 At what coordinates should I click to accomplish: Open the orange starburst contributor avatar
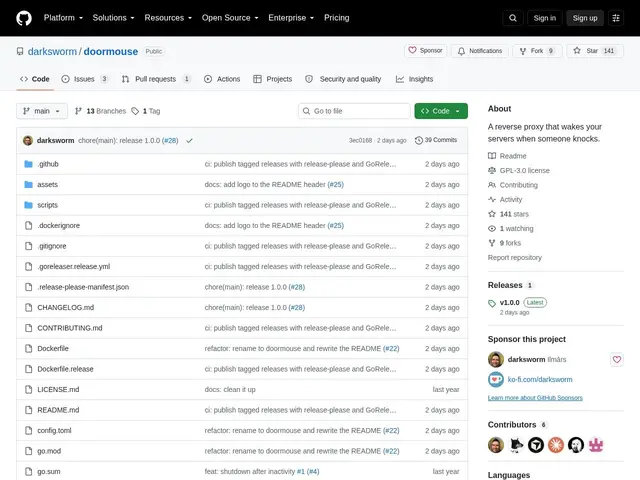coord(556,445)
